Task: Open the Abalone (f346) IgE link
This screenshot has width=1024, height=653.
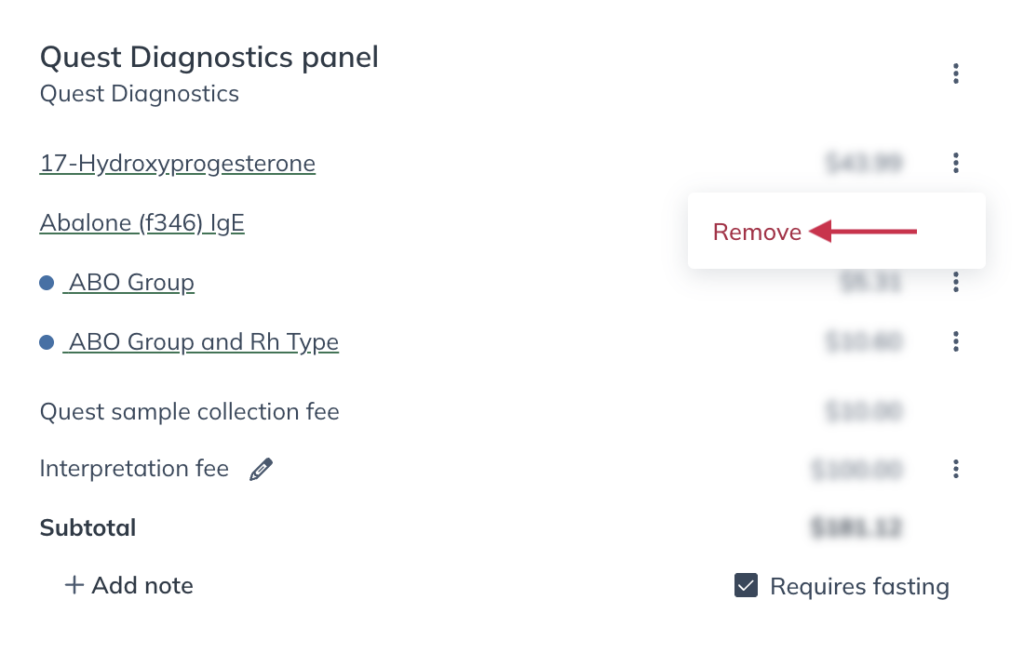Action: tap(142, 223)
